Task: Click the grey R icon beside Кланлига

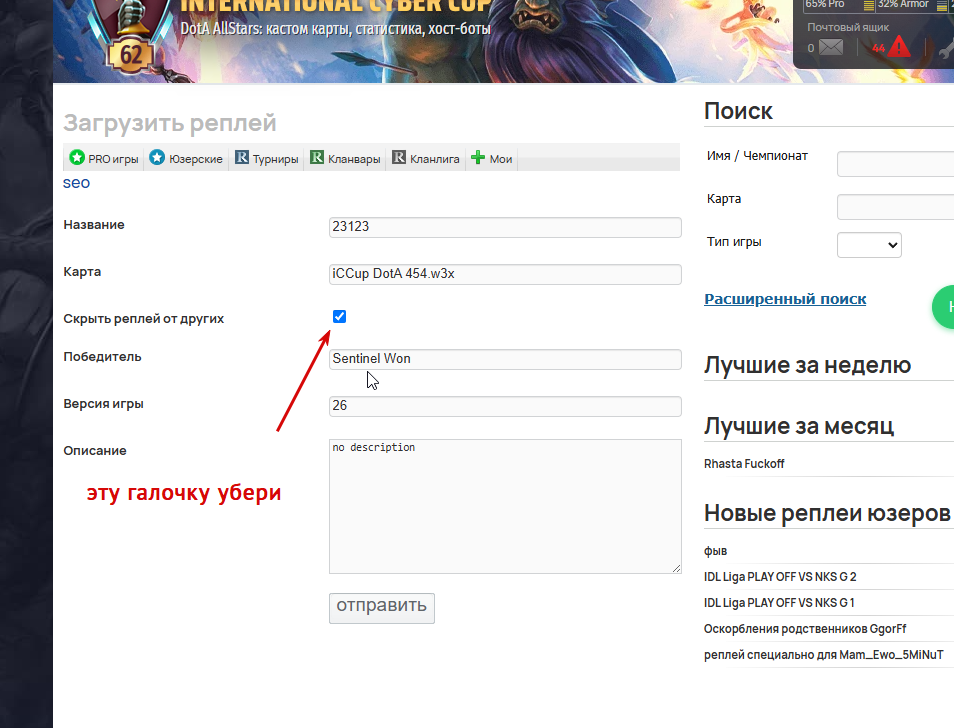Action: (x=399, y=158)
